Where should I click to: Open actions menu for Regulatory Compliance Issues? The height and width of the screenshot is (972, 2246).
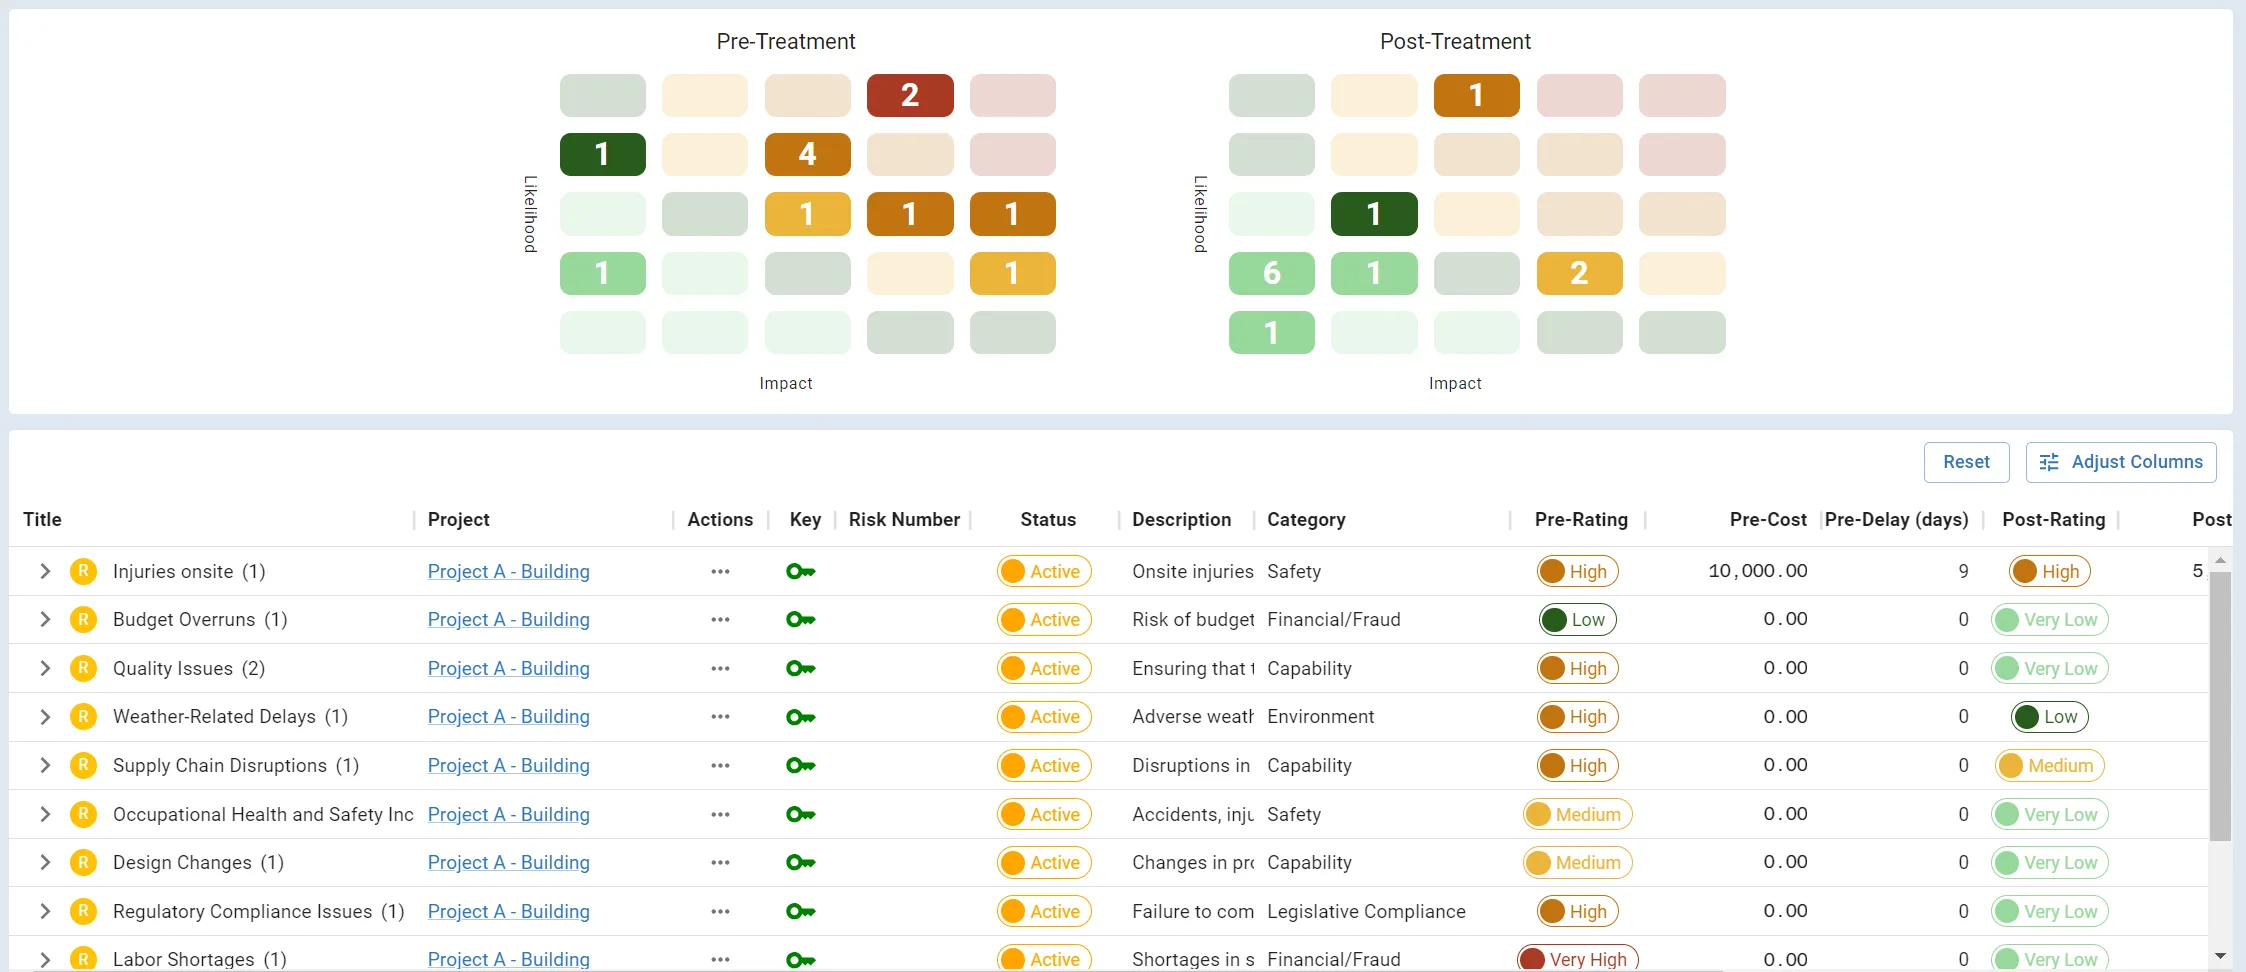click(719, 911)
